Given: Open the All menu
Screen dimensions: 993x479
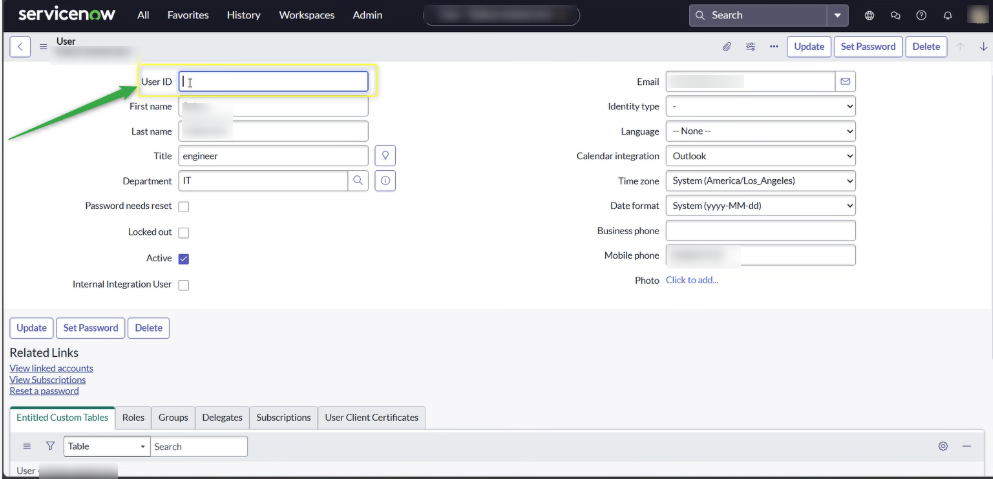Looking at the screenshot, I should click(x=143, y=15).
